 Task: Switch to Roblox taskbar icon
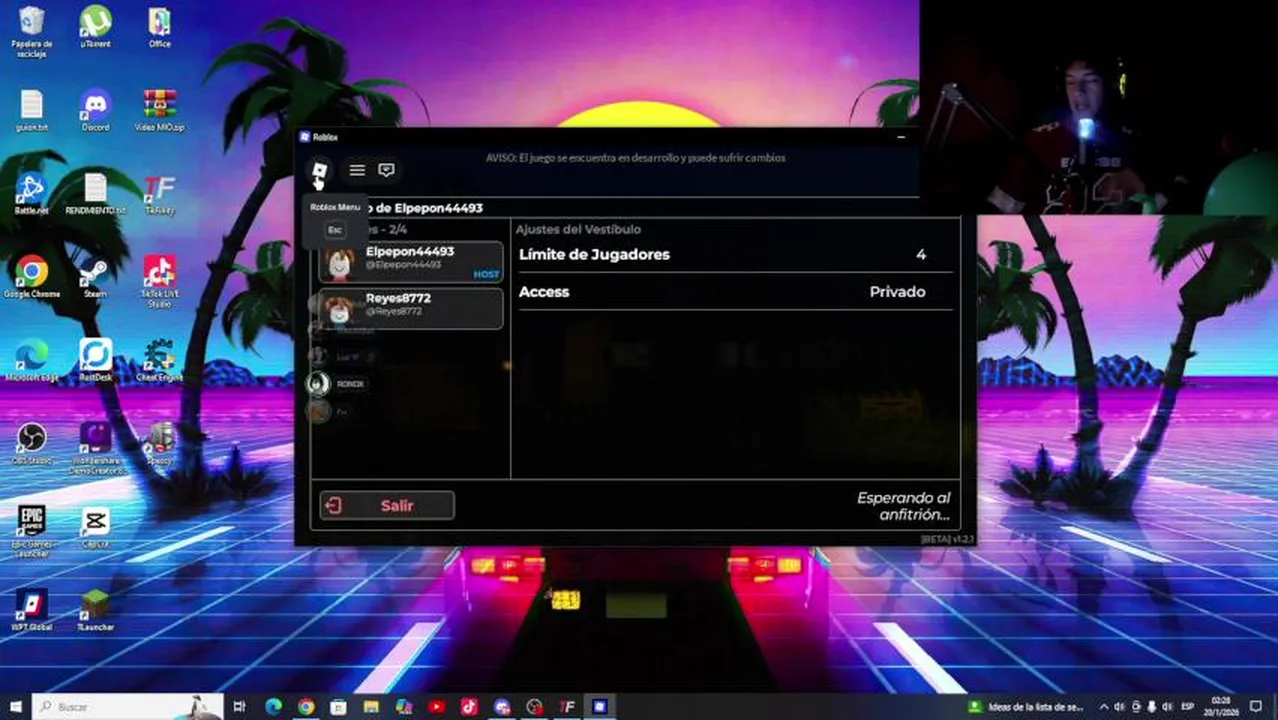600,706
